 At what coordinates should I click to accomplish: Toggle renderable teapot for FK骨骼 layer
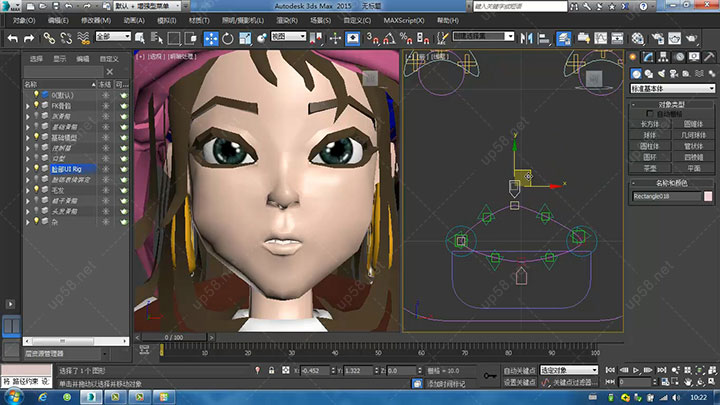click(x=123, y=106)
